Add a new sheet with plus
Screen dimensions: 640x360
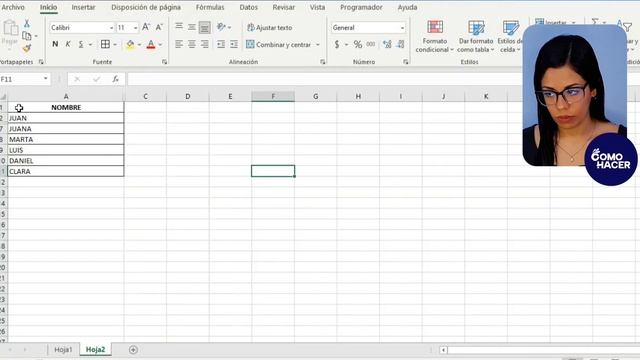pos(133,350)
